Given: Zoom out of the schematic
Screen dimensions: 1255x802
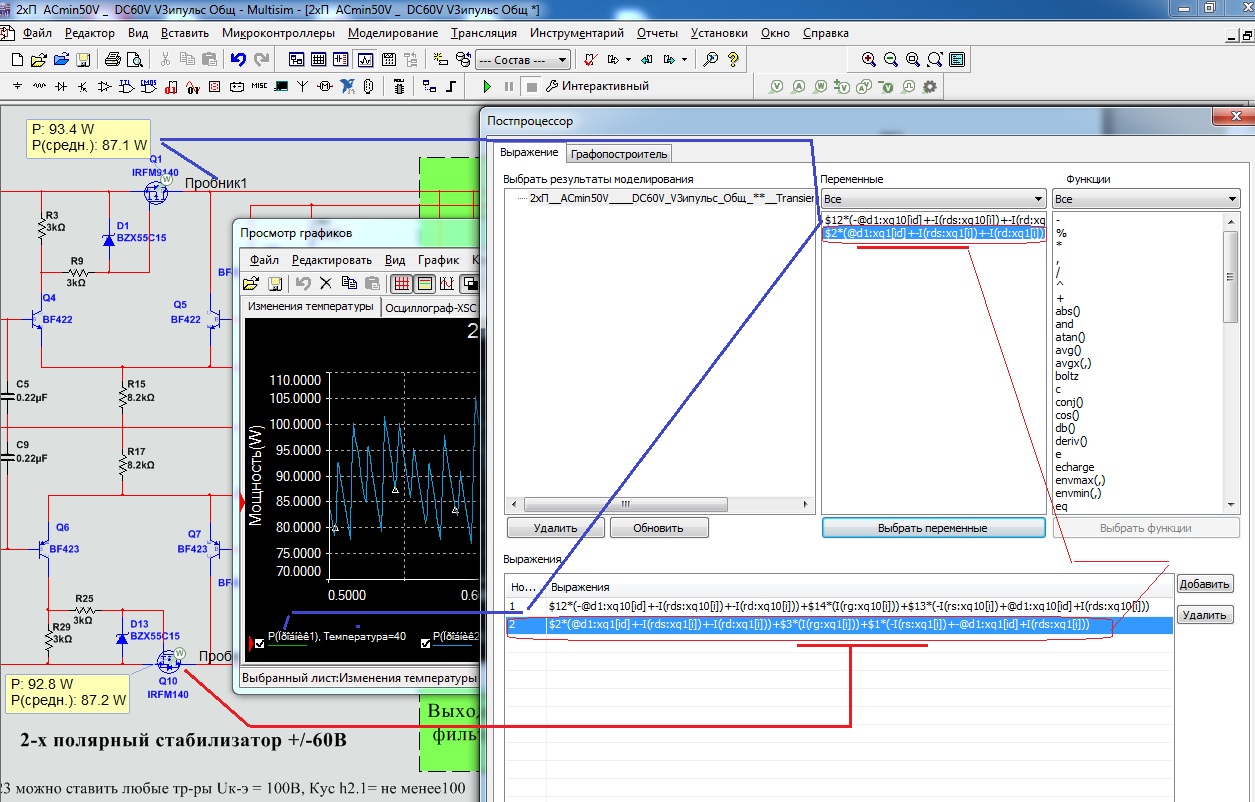Looking at the screenshot, I should [890, 59].
